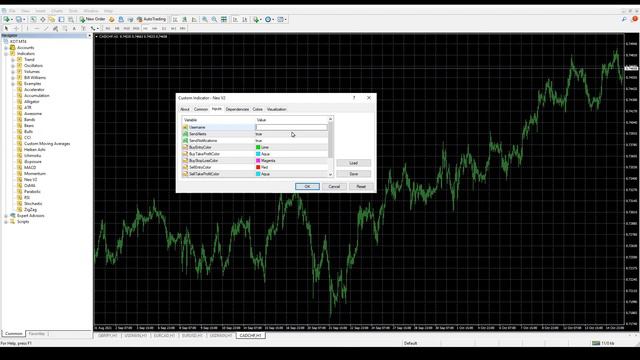640x360 pixels.
Task: Select the Text 'A' drawing tool
Action: tap(74, 29)
